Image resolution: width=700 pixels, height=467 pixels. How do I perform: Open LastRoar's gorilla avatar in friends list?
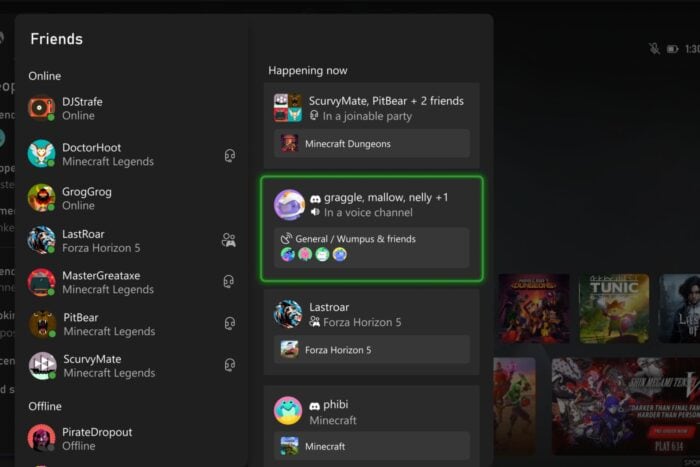[x=41, y=240]
